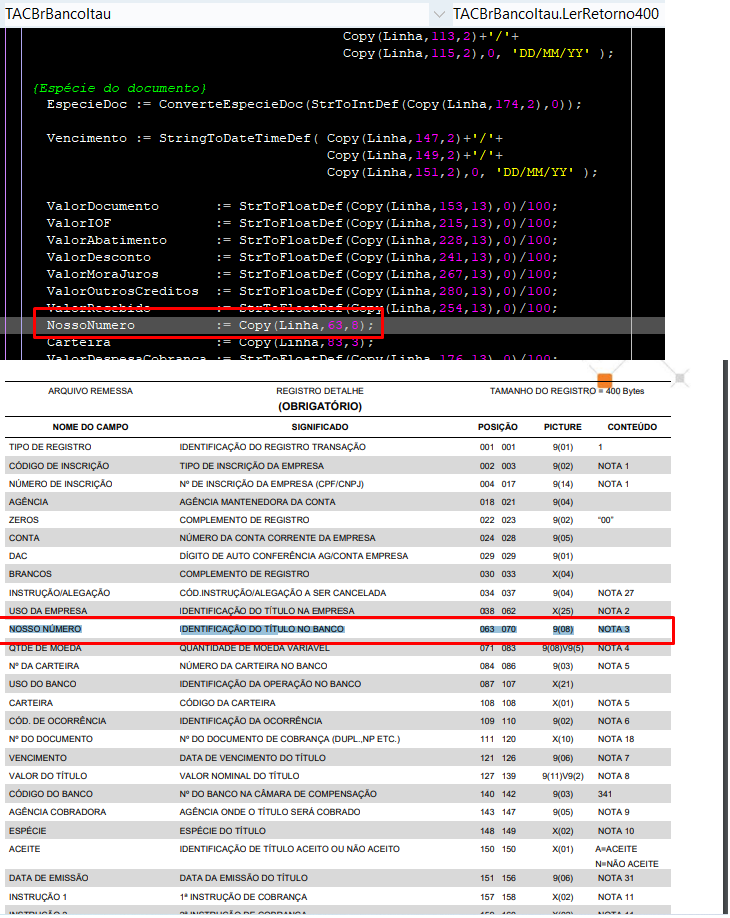Click the BRANCOS field name
The image size is (730, 918).
point(30,574)
